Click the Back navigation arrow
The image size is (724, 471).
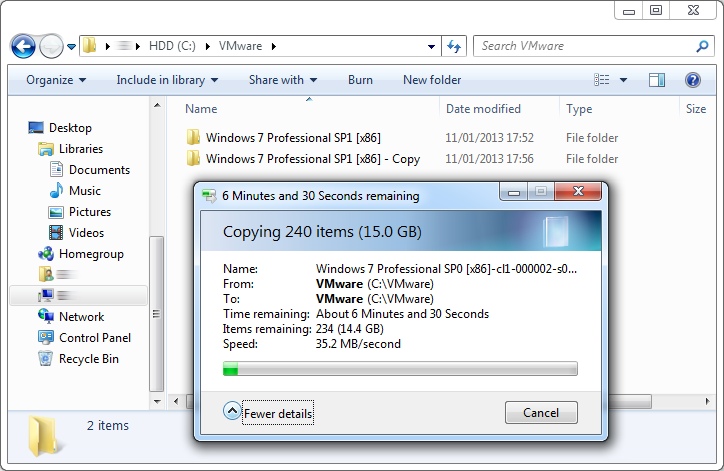click(x=23, y=46)
